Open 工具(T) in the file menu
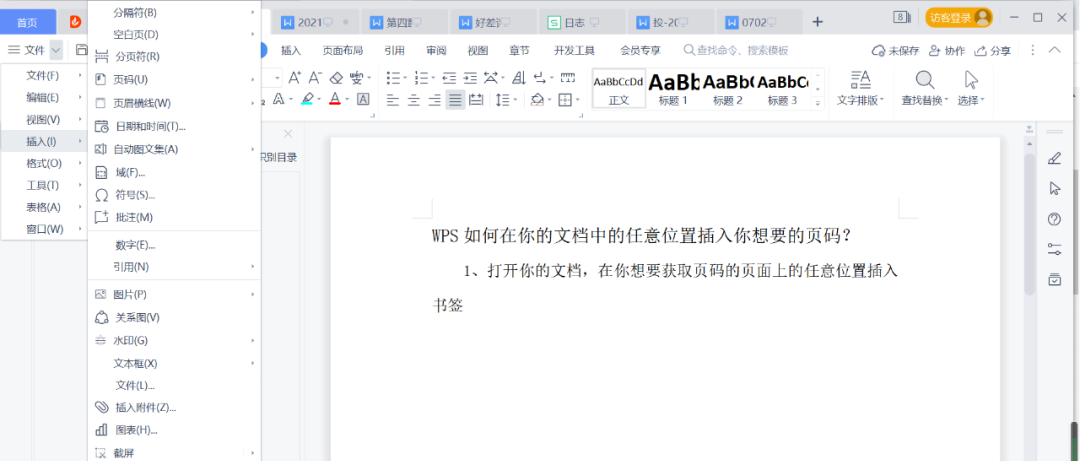 pos(44,185)
